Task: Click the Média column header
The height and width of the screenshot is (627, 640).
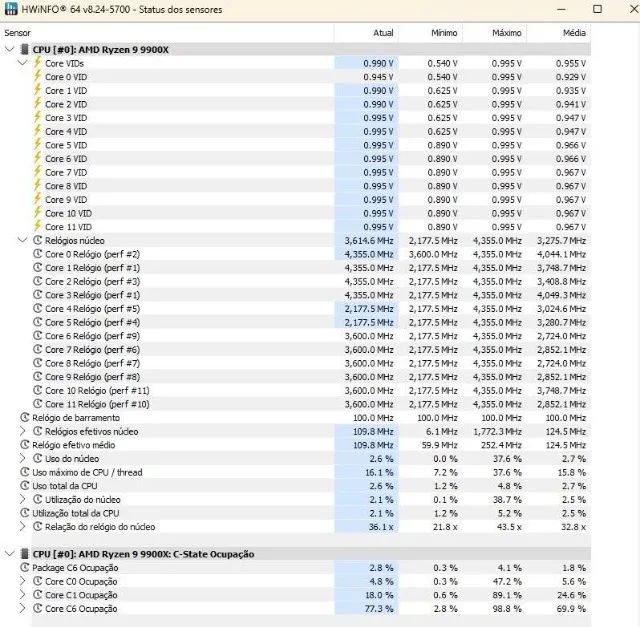Action: [574, 33]
